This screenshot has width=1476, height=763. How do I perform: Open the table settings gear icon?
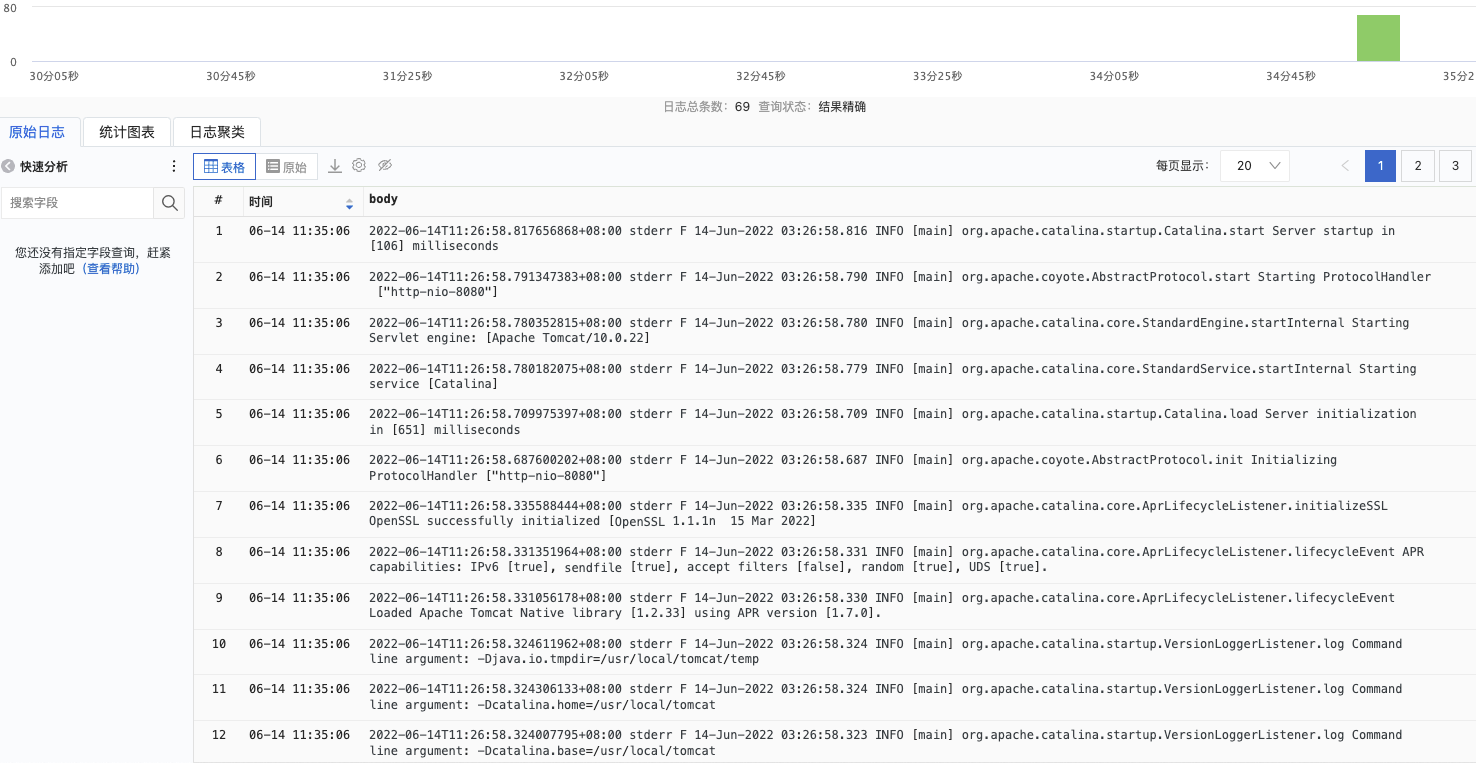click(359, 166)
